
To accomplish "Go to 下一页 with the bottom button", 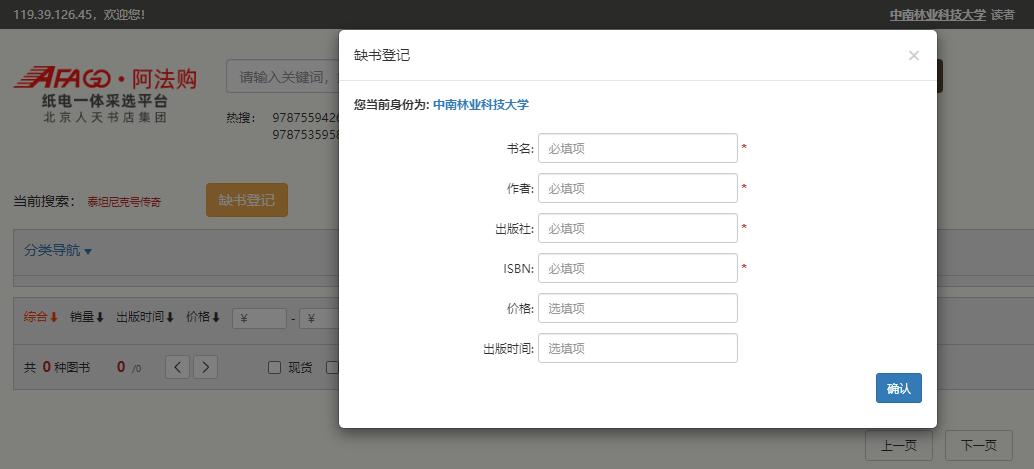I will [x=978, y=446].
